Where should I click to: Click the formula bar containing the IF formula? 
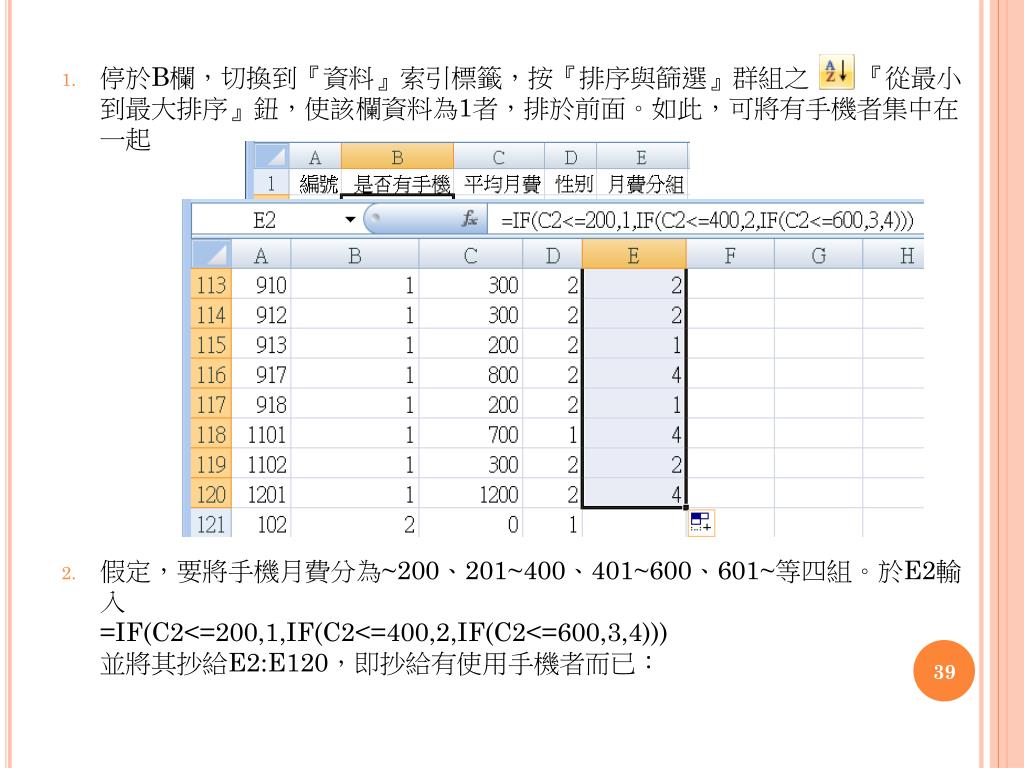[x=707, y=220]
